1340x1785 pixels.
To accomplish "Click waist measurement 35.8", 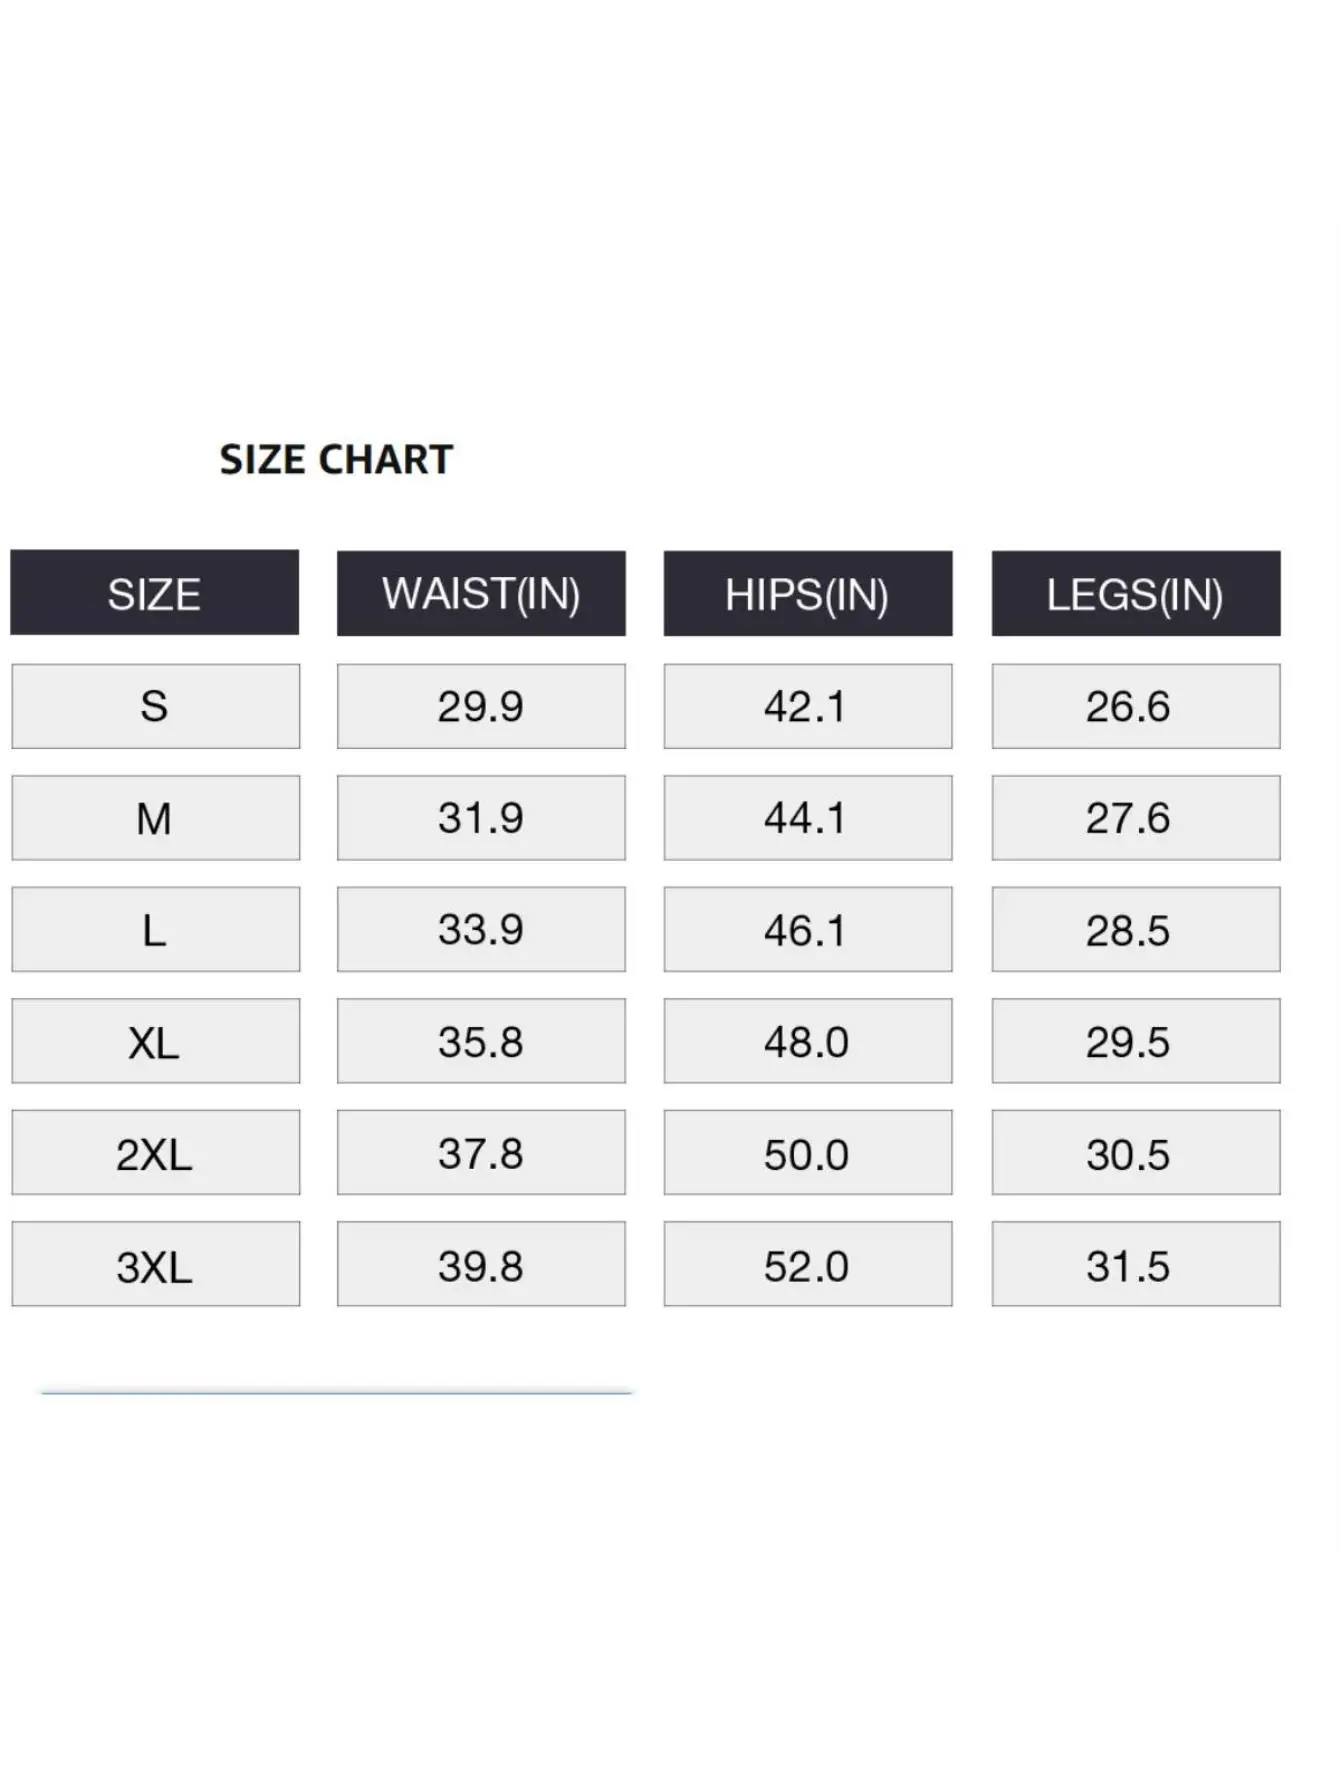I will (x=481, y=1041).
